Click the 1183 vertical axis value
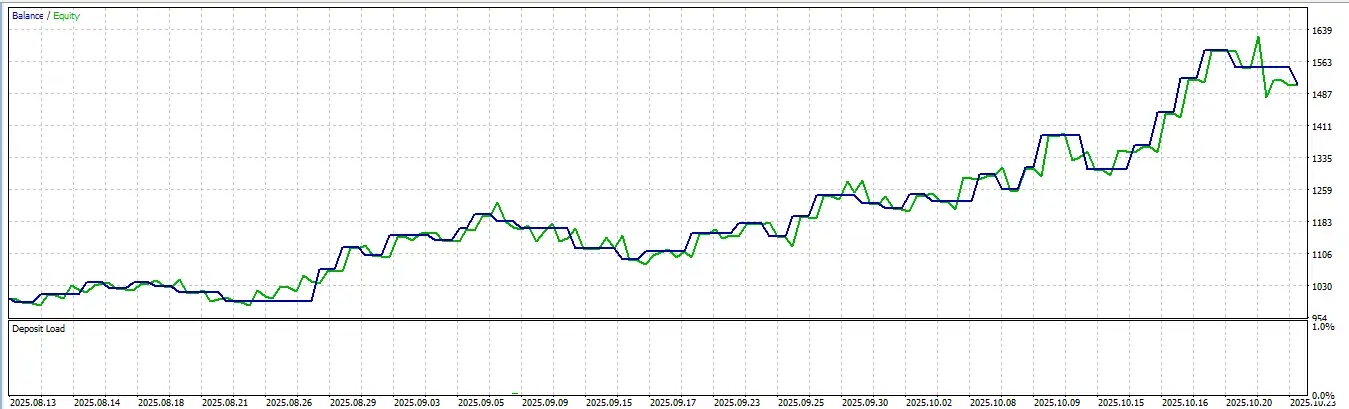The height and width of the screenshot is (409, 1349). (x=1324, y=223)
